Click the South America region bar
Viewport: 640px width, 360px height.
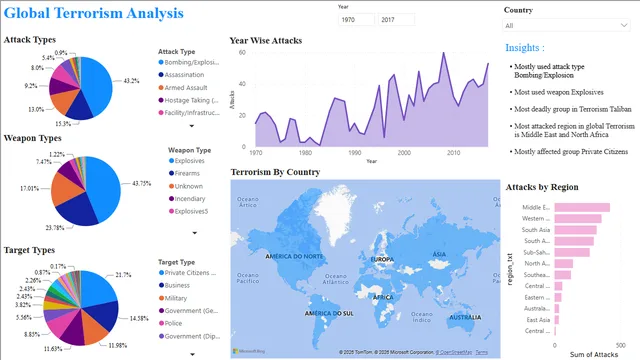[x=574, y=241]
